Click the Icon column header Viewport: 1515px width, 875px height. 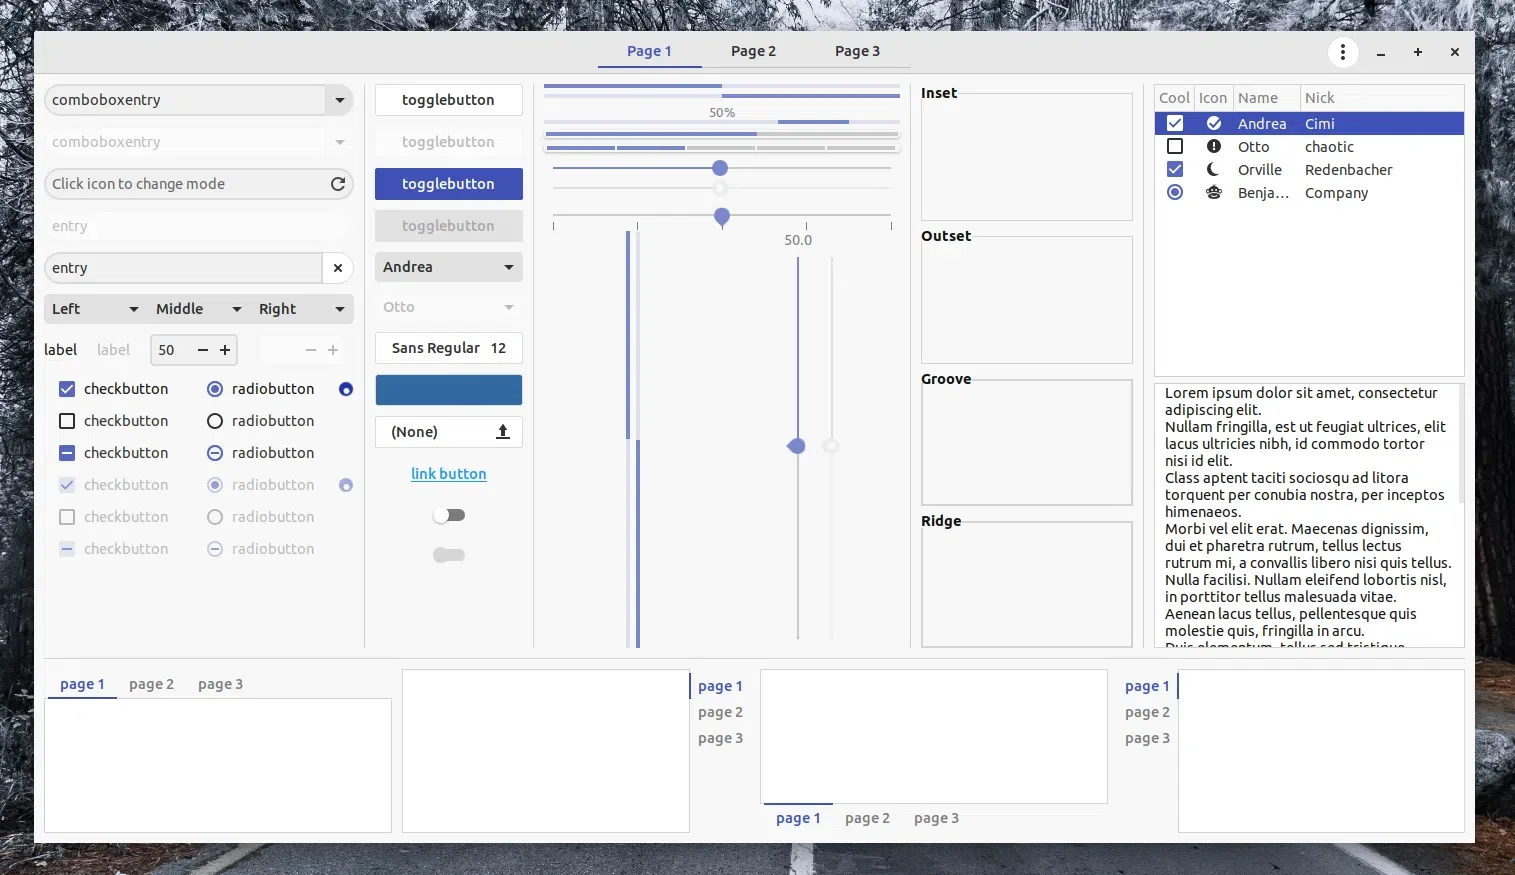tap(1213, 98)
